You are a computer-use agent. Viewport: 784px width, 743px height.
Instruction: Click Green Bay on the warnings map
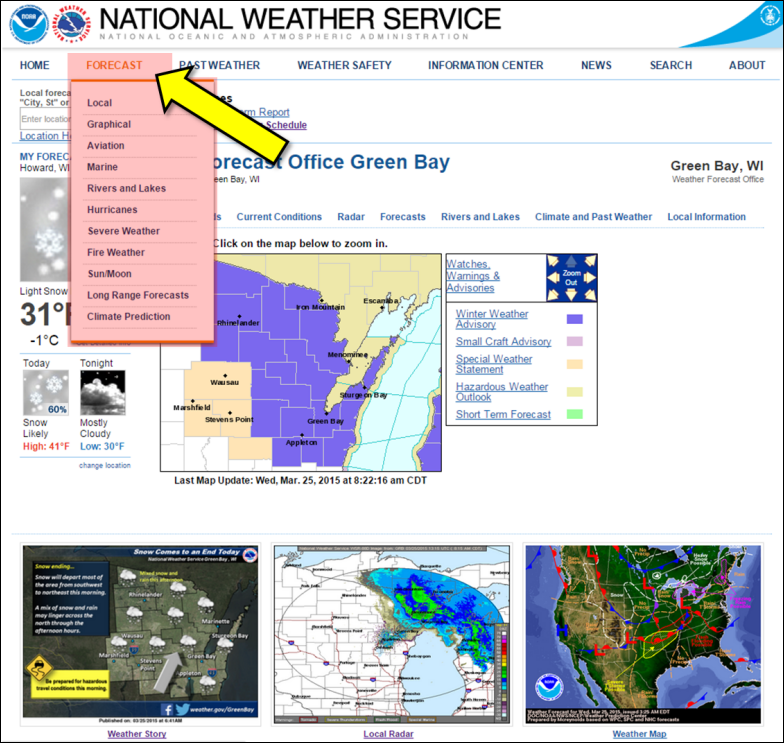326,419
